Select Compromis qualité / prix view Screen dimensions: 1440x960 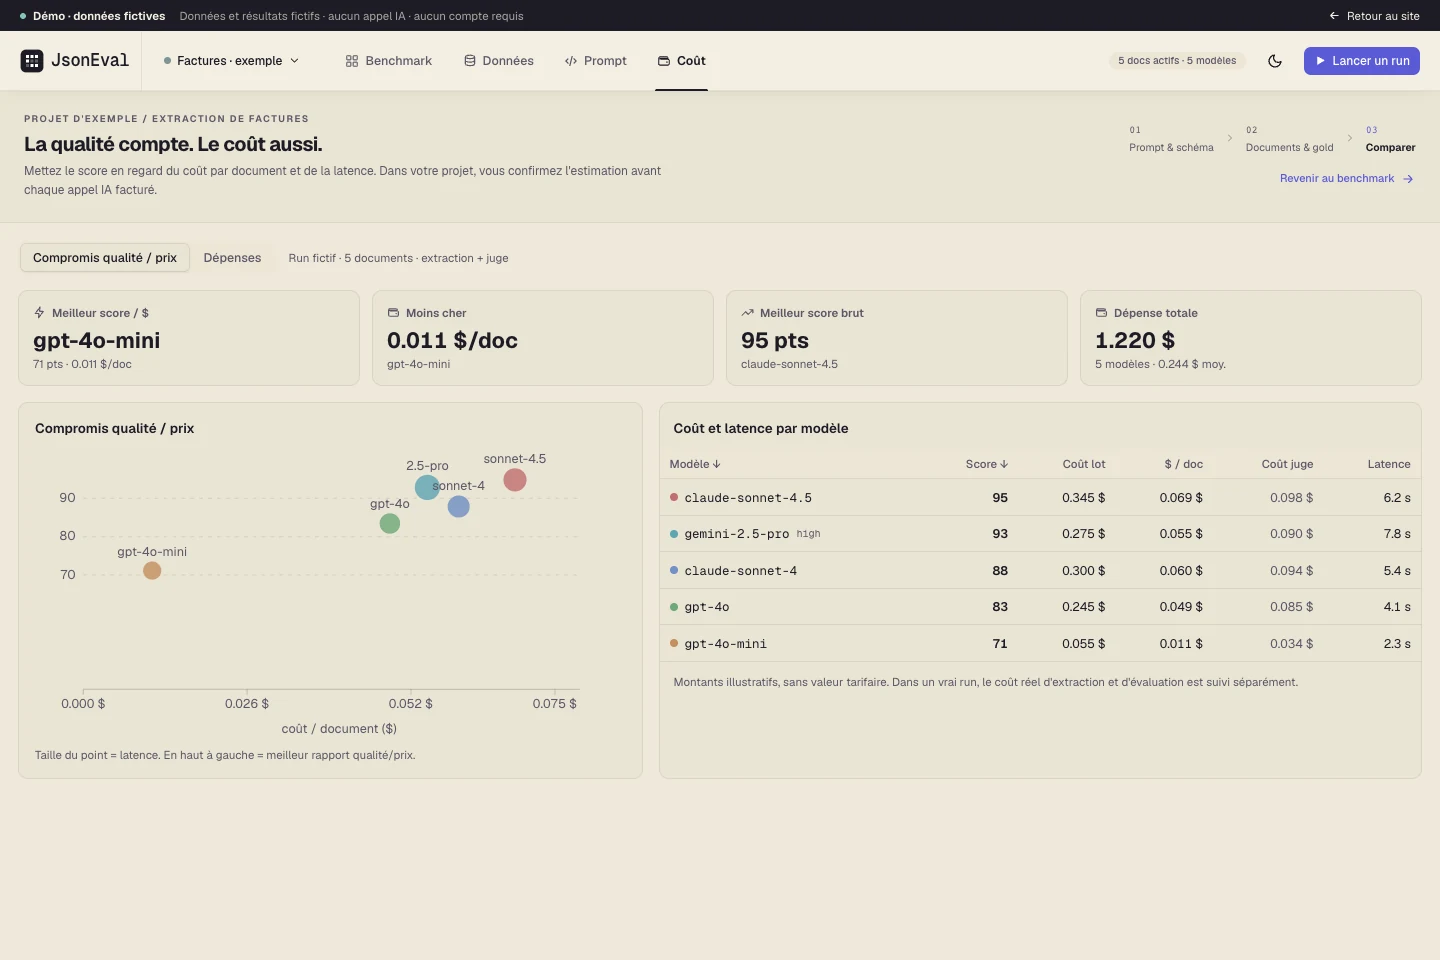click(105, 258)
